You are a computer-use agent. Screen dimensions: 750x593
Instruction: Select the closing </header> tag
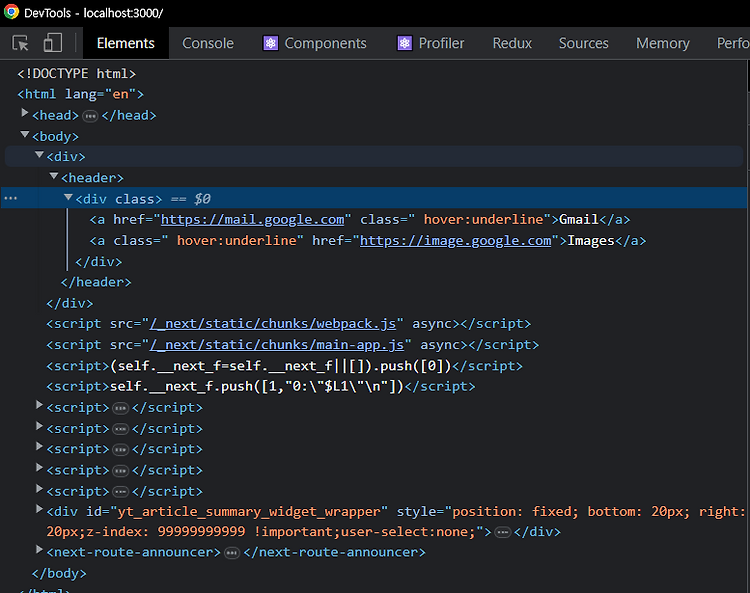pos(96,282)
